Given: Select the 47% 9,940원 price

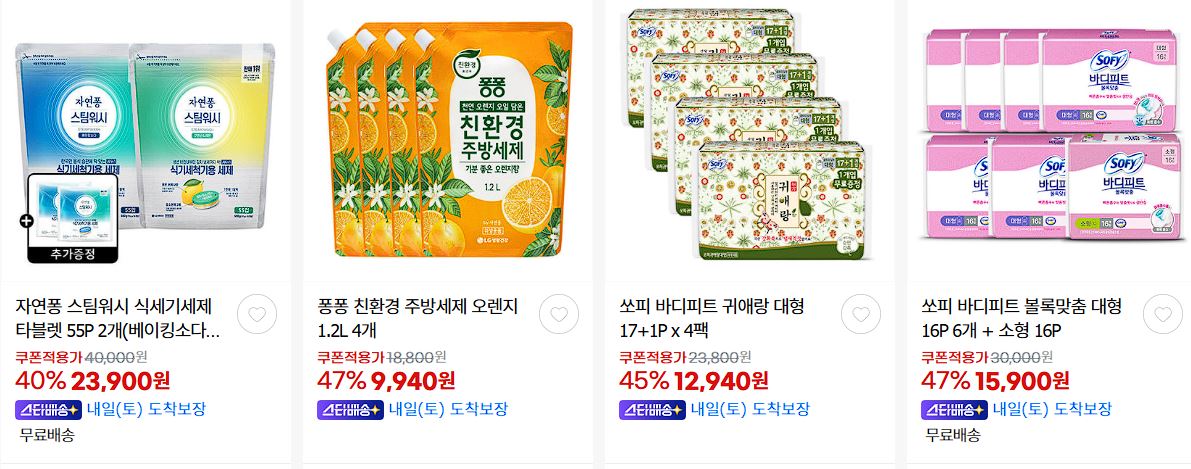Looking at the screenshot, I should pyautogui.click(x=386, y=380).
